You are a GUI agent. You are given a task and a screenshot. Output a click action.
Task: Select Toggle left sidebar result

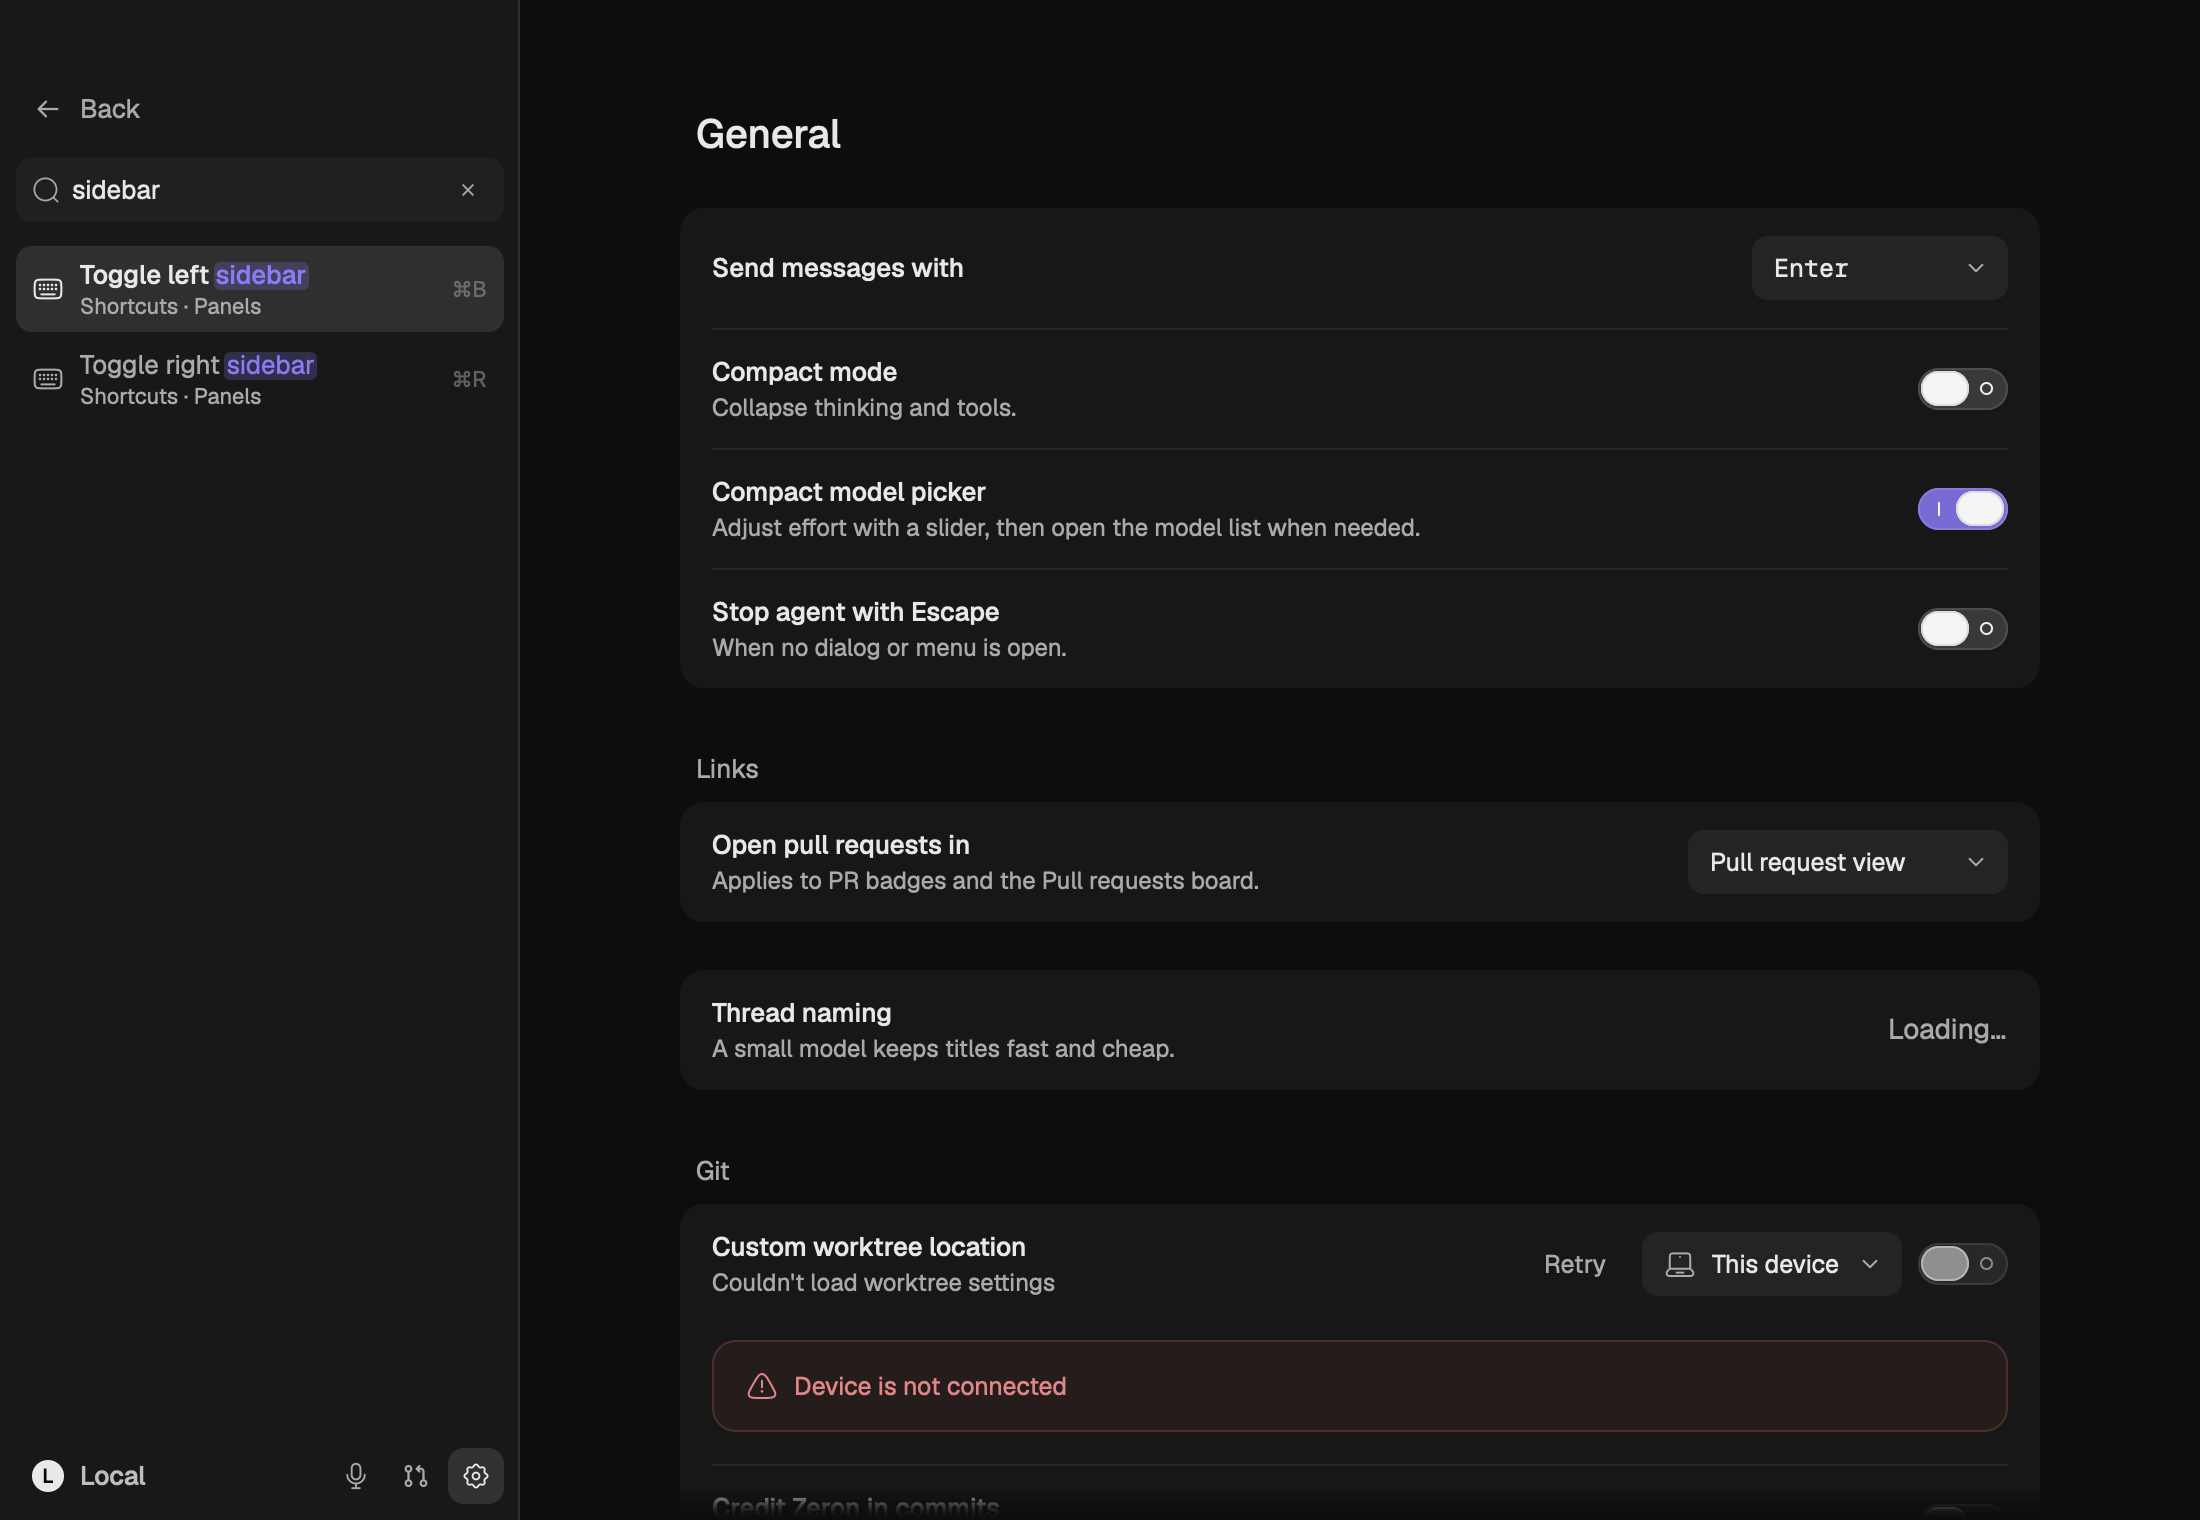click(x=260, y=289)
